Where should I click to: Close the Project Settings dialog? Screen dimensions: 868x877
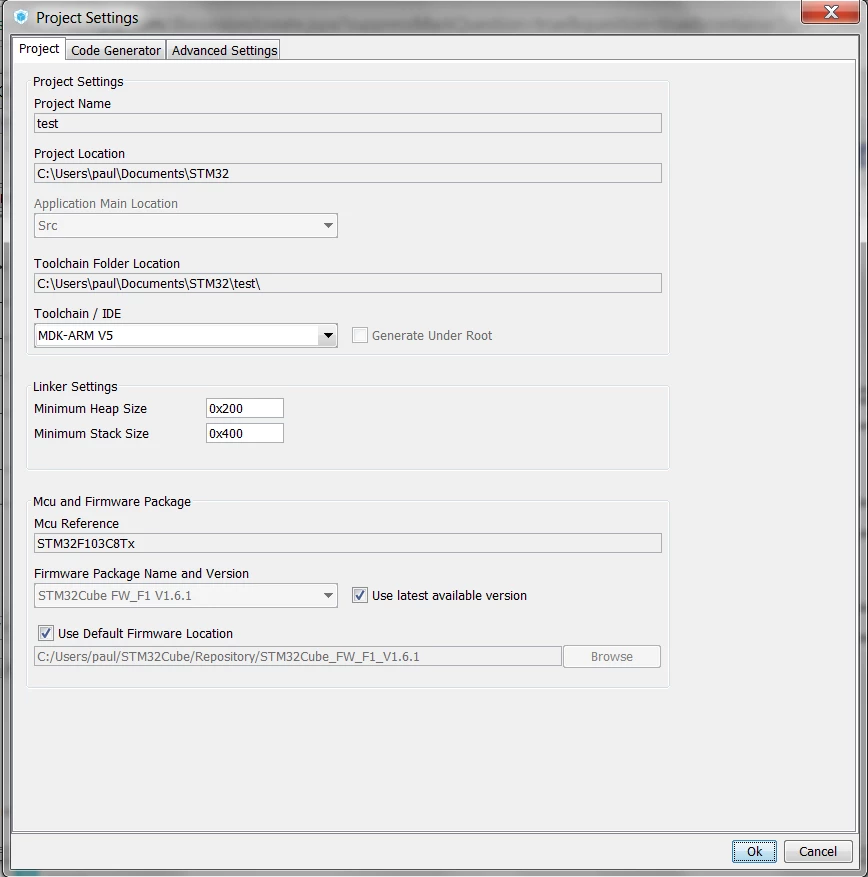830,12
